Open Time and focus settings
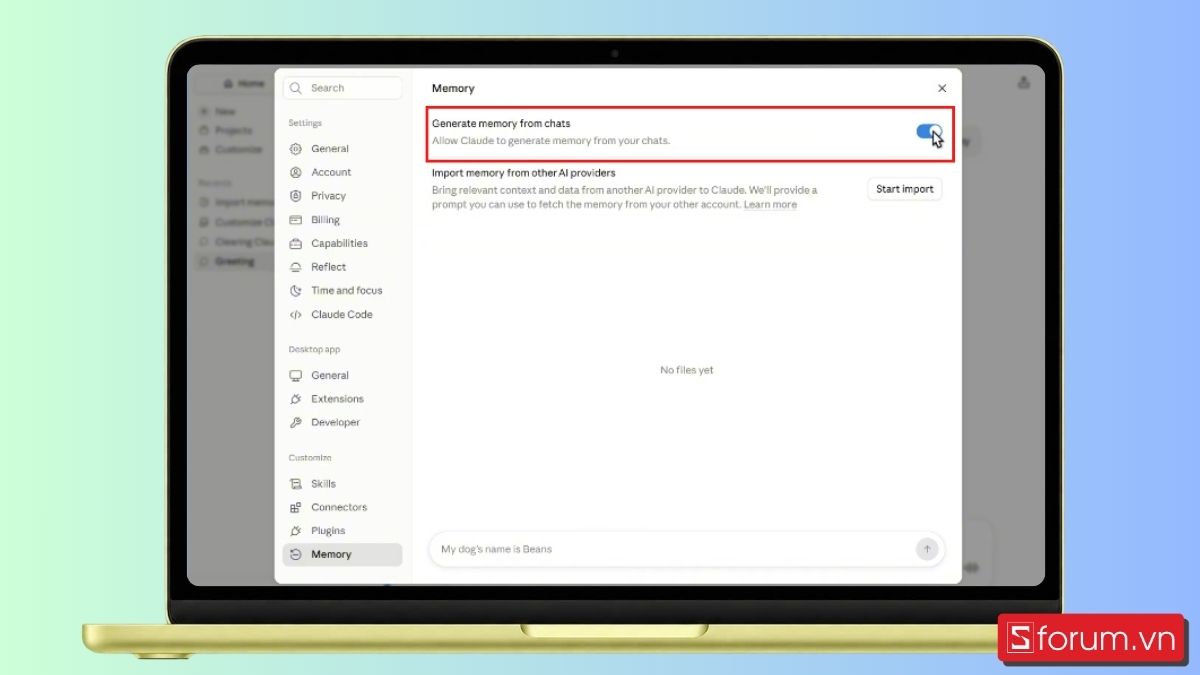 [342, 291]
